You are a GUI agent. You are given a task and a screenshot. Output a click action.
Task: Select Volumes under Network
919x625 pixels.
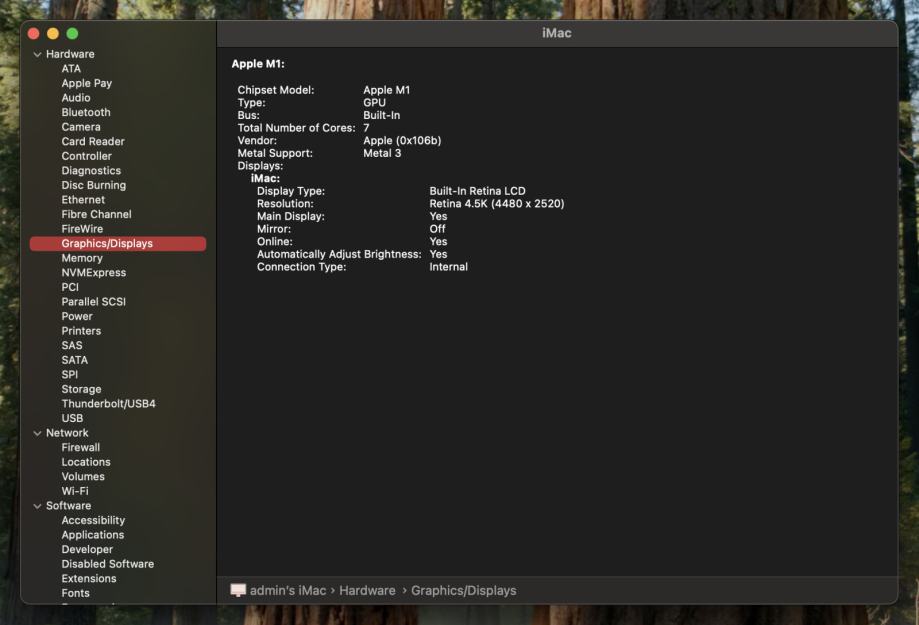83,477
